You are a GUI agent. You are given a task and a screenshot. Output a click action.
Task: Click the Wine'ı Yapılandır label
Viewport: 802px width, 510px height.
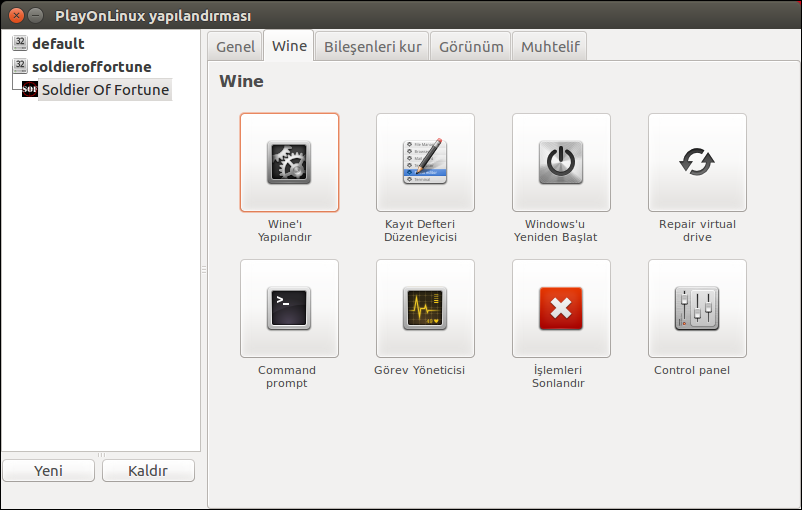284,230
